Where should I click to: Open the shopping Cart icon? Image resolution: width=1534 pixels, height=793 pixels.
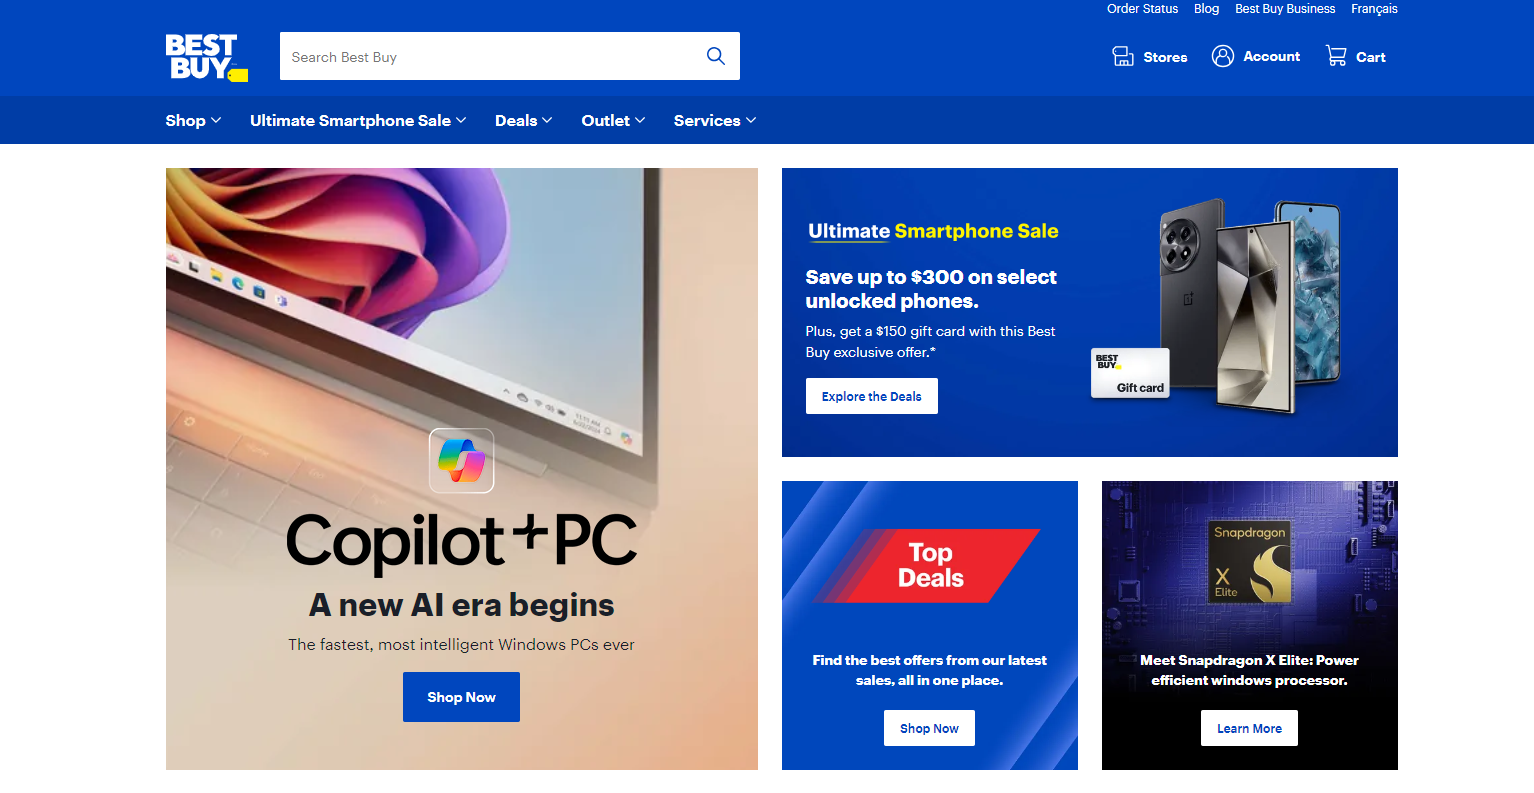pos(1336,56)
